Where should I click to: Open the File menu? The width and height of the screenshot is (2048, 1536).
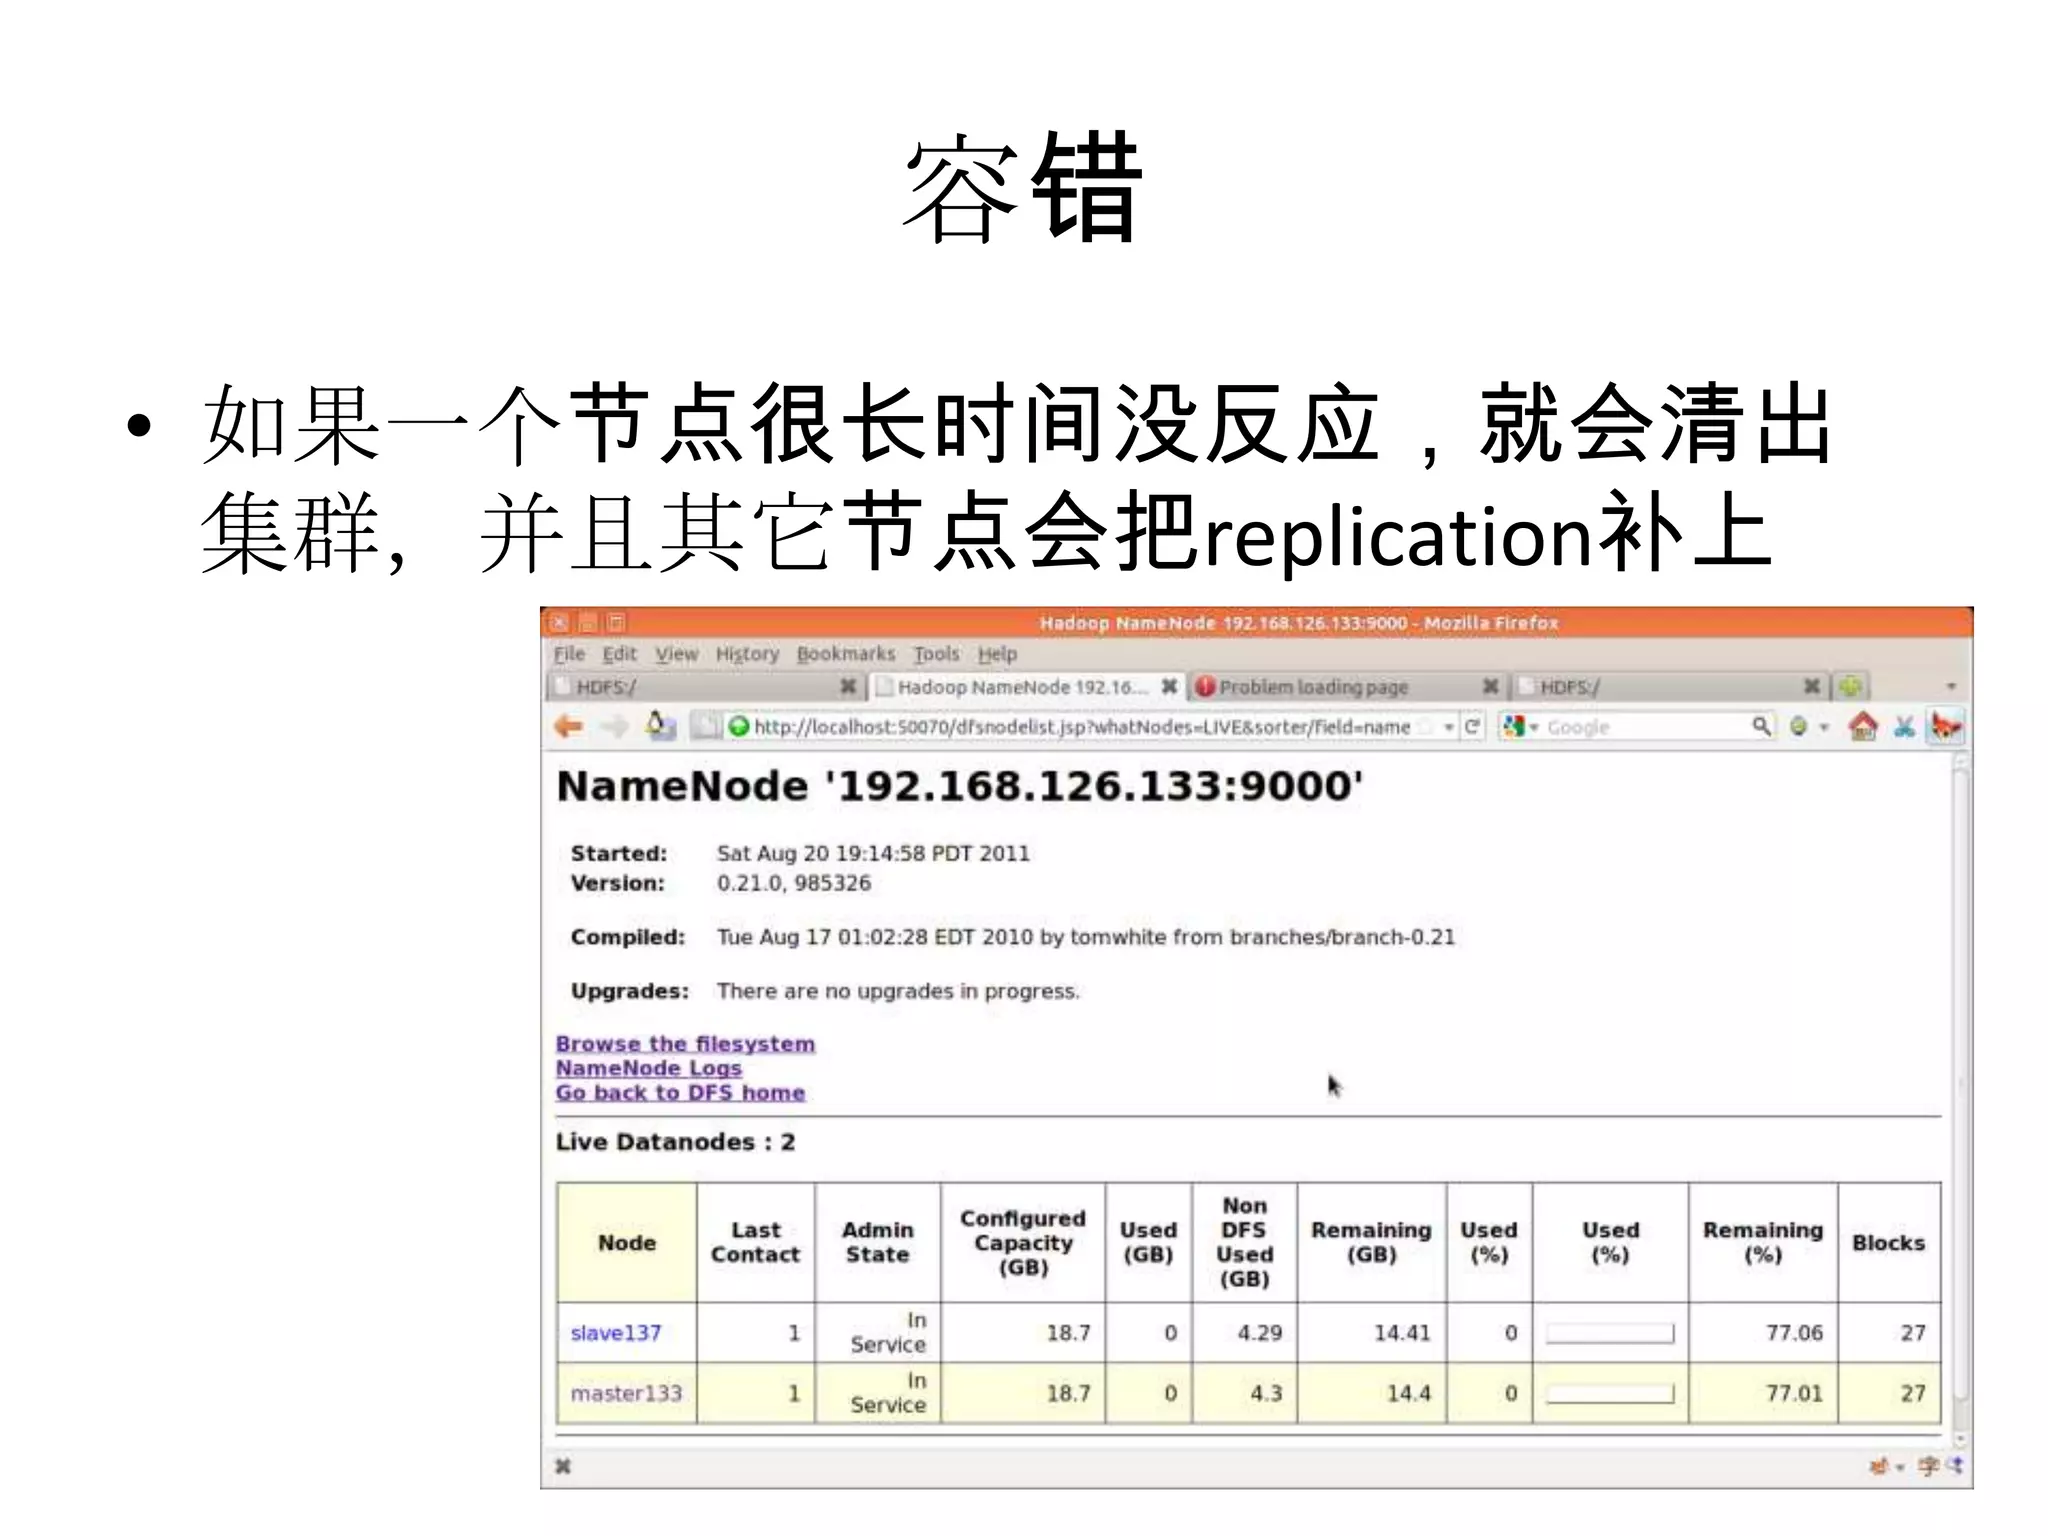(569, 654)
